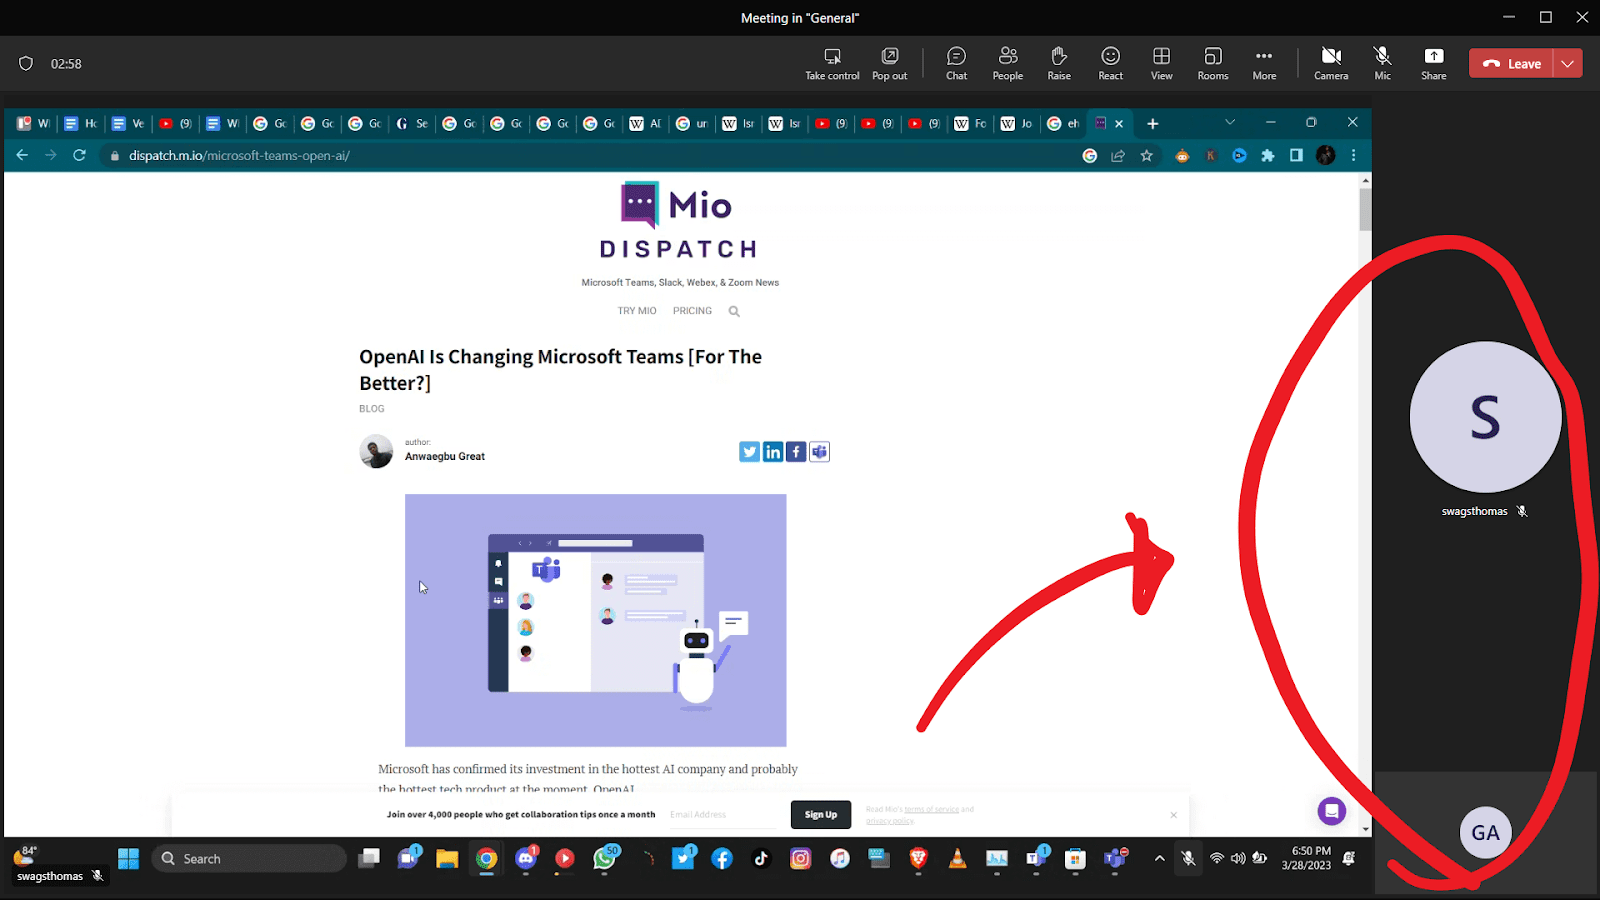The width and height of the screenshot is (1600, 900).
Task: Click the Email Address input field
Action: [722, 815]
